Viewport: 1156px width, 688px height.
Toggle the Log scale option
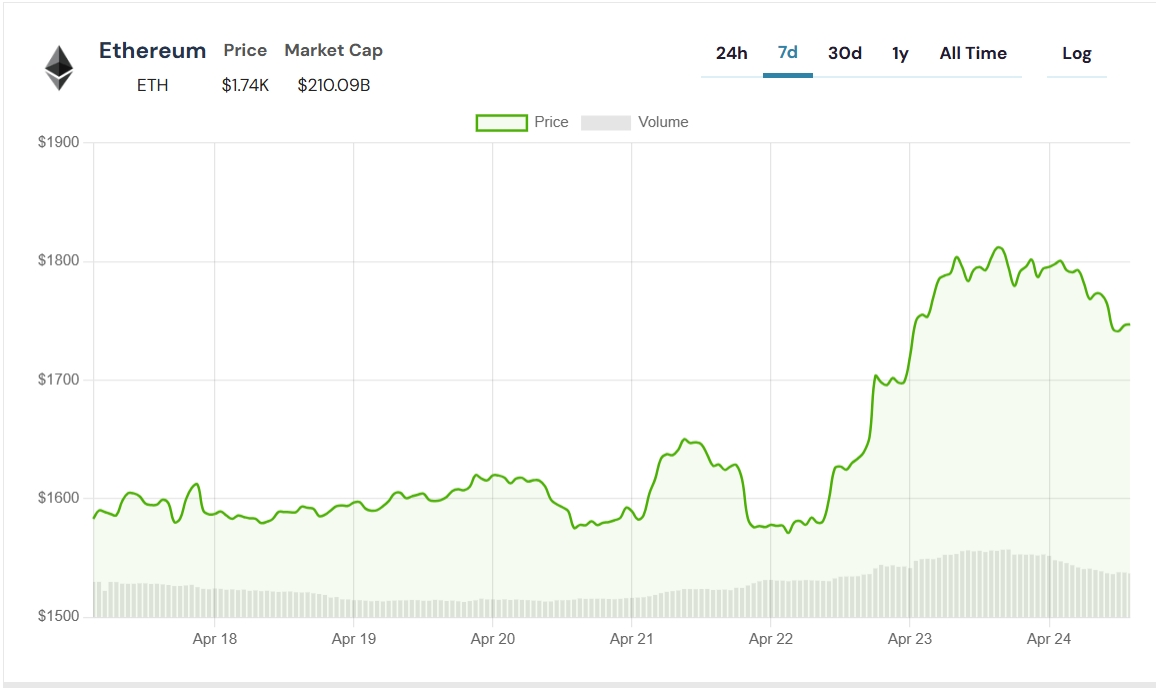[1076, 54]
